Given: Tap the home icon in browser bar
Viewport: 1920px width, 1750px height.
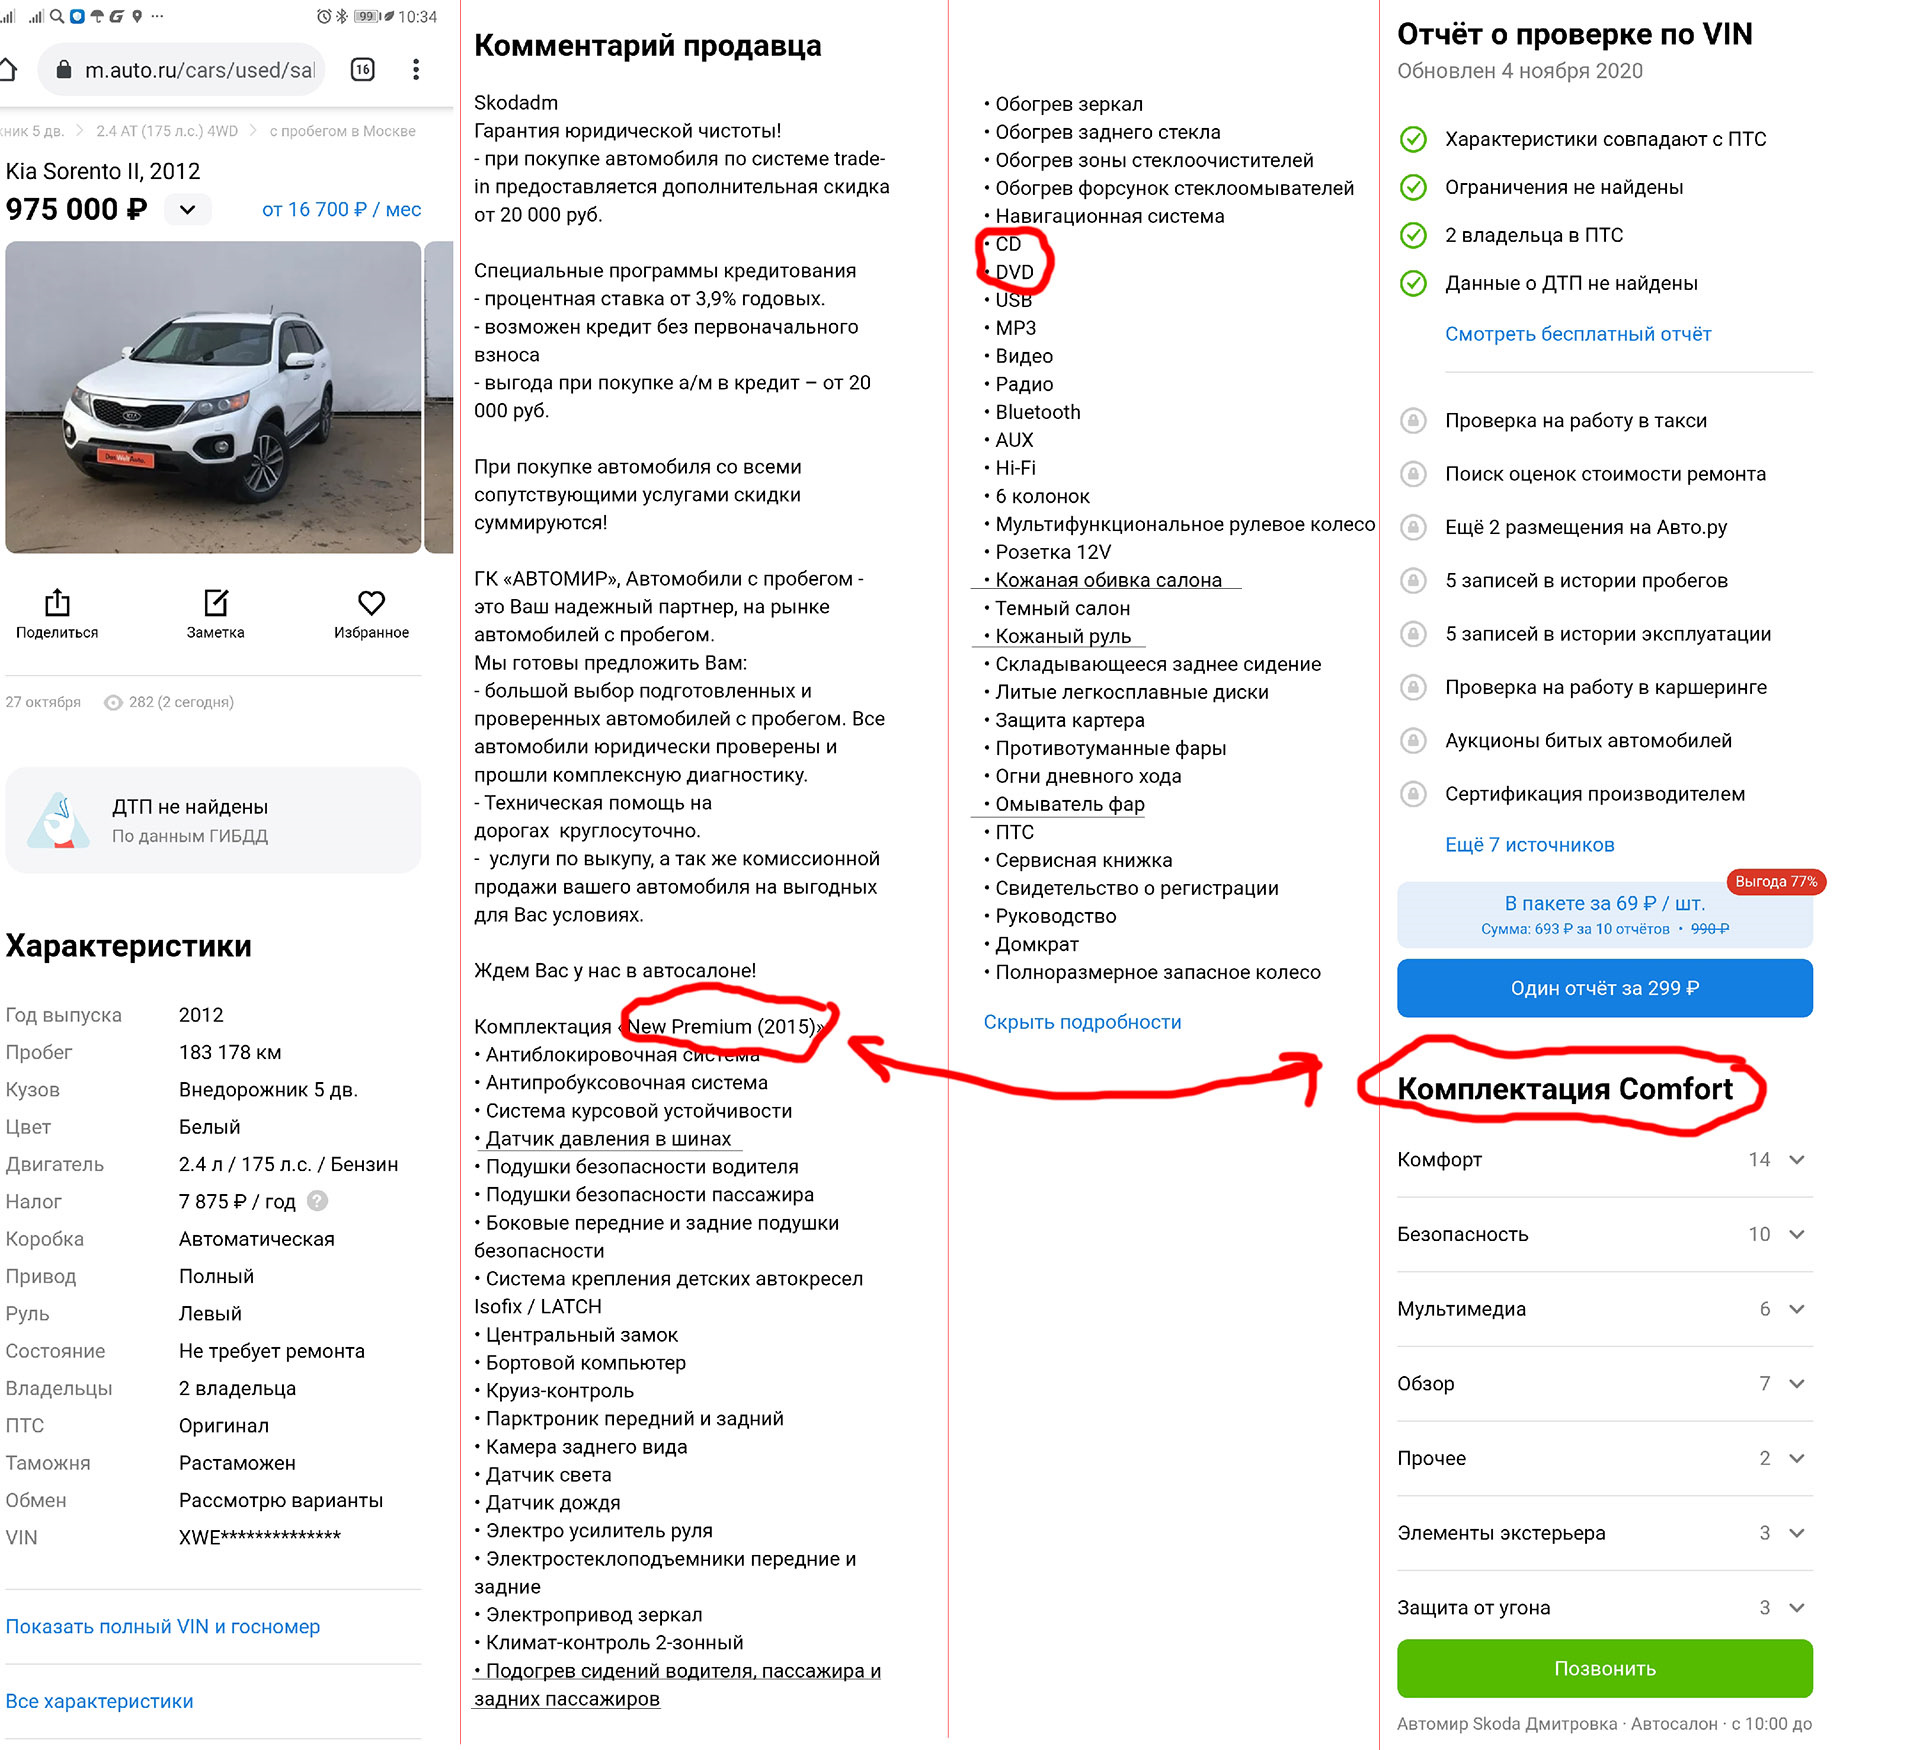Looking at the screenshot, I should (8, 70).
